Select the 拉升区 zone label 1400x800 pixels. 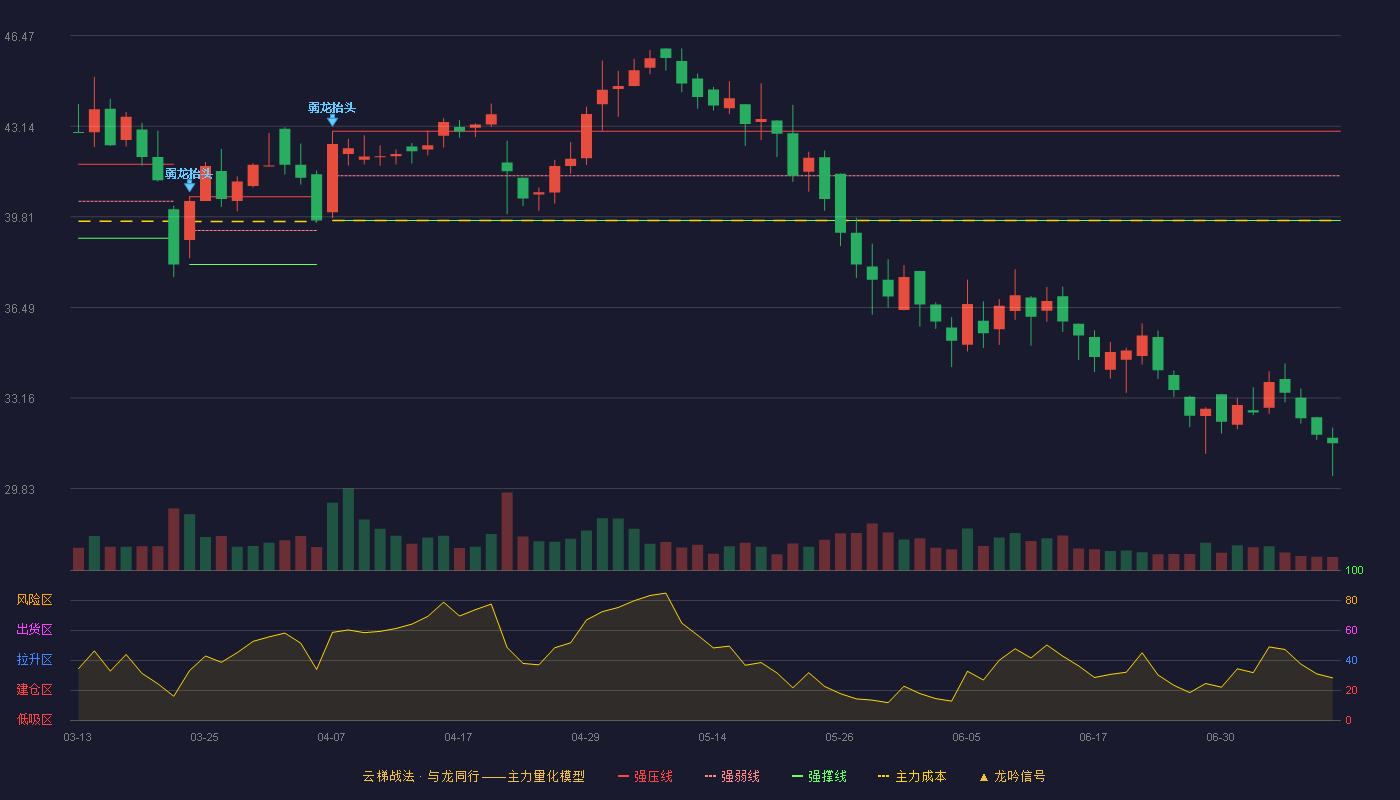pos(34,660)
